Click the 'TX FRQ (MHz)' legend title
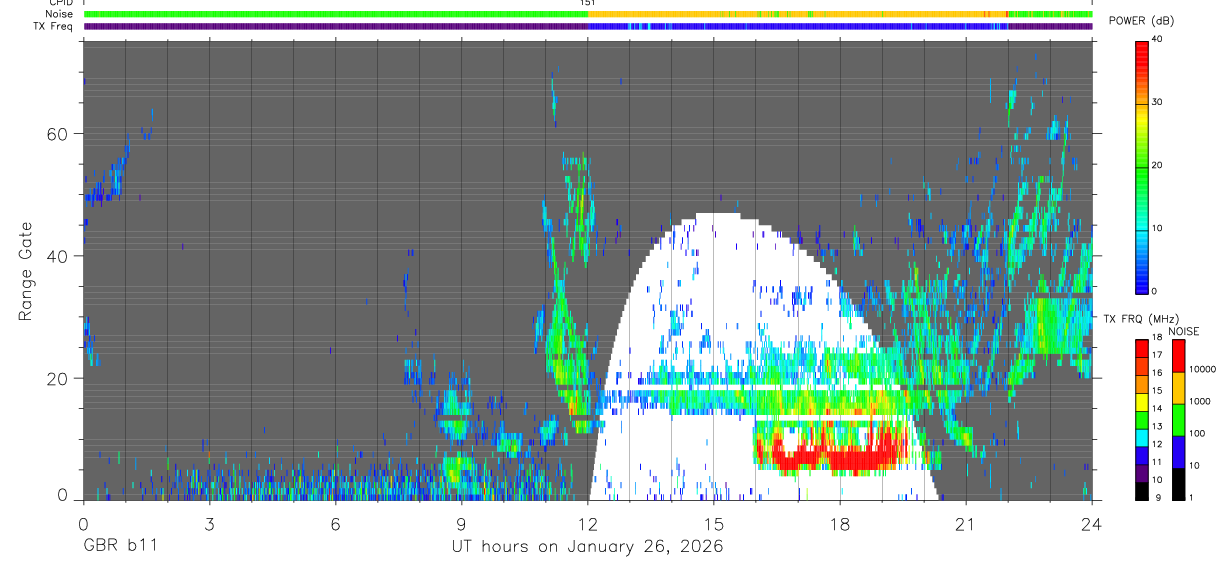 pos(1141,318)
